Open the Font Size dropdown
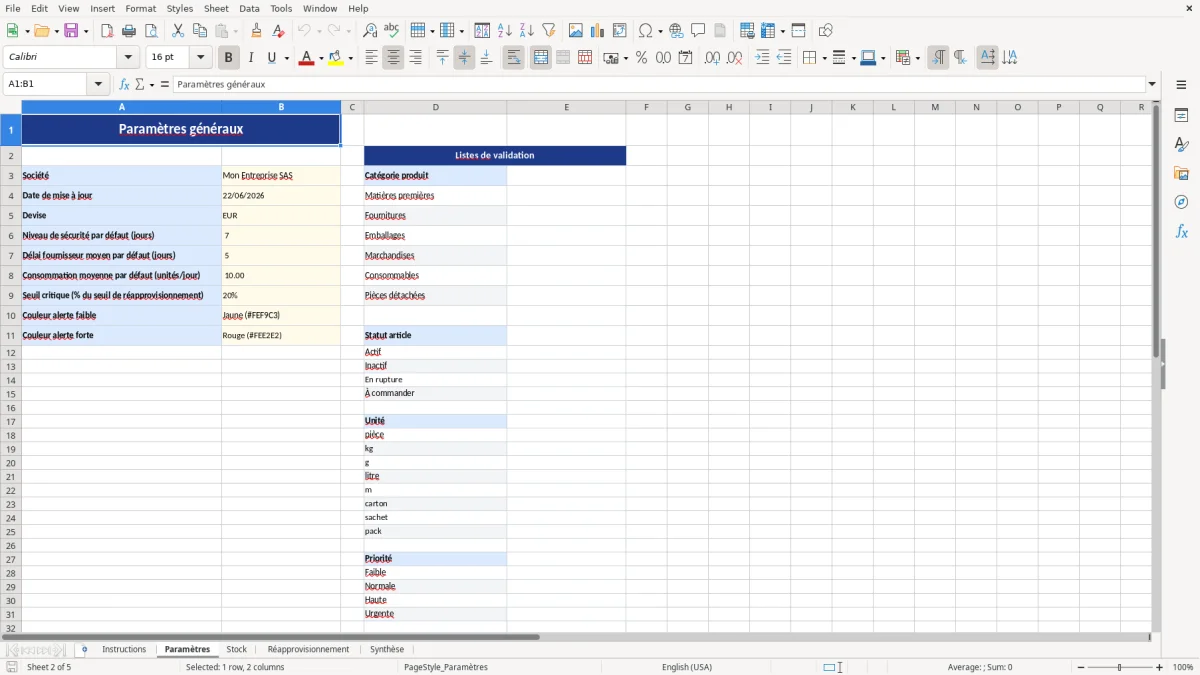 201,58
